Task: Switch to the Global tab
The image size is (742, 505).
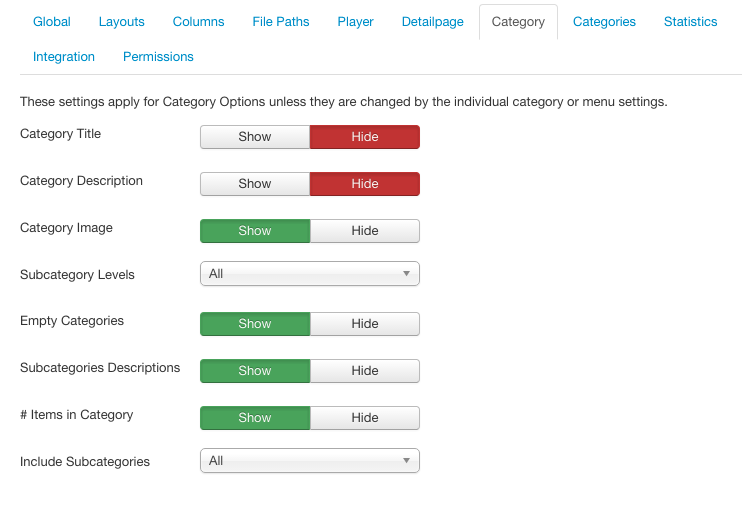Action: [x=52, y=22]
